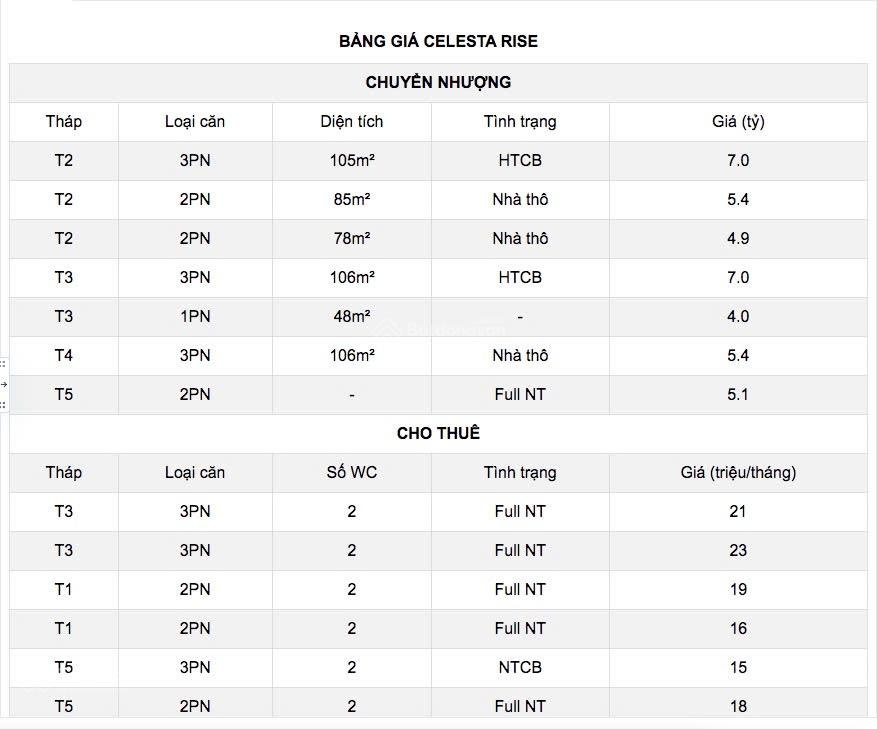Click the CHO THUÊ section header

[438, 434]
